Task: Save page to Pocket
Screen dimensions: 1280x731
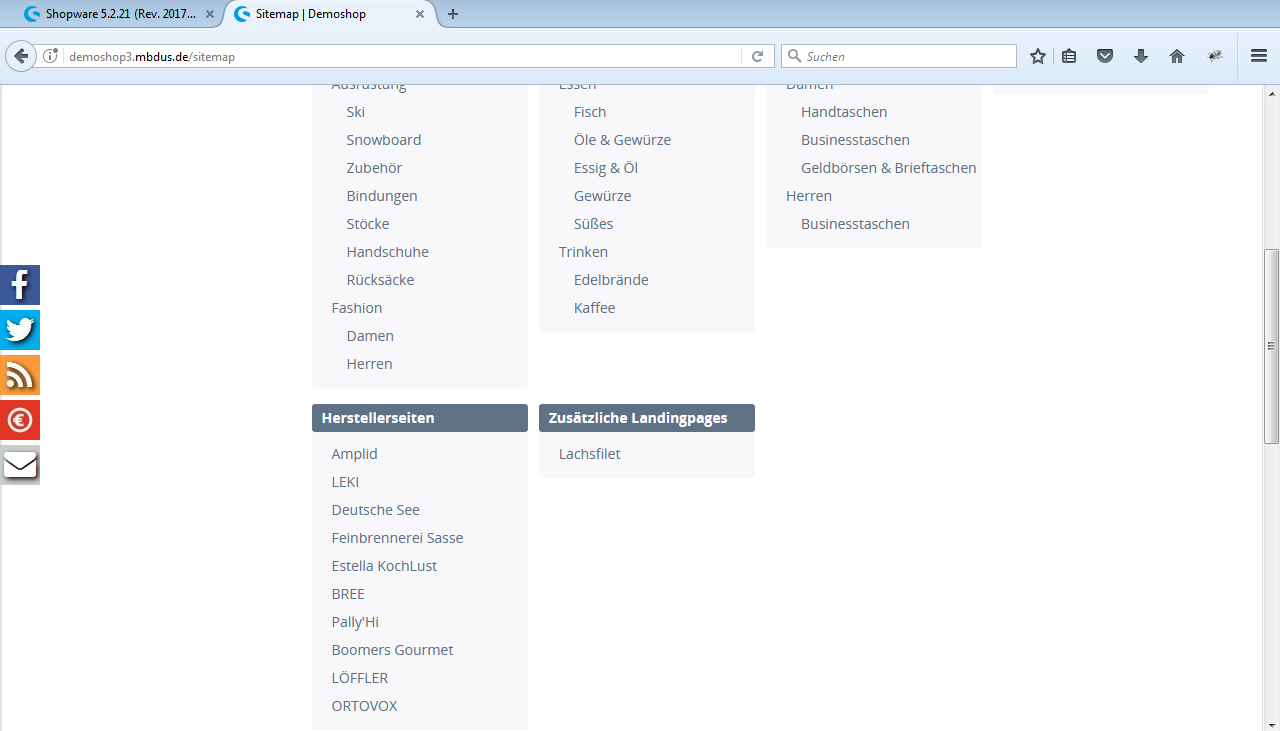Action: 1105,56
